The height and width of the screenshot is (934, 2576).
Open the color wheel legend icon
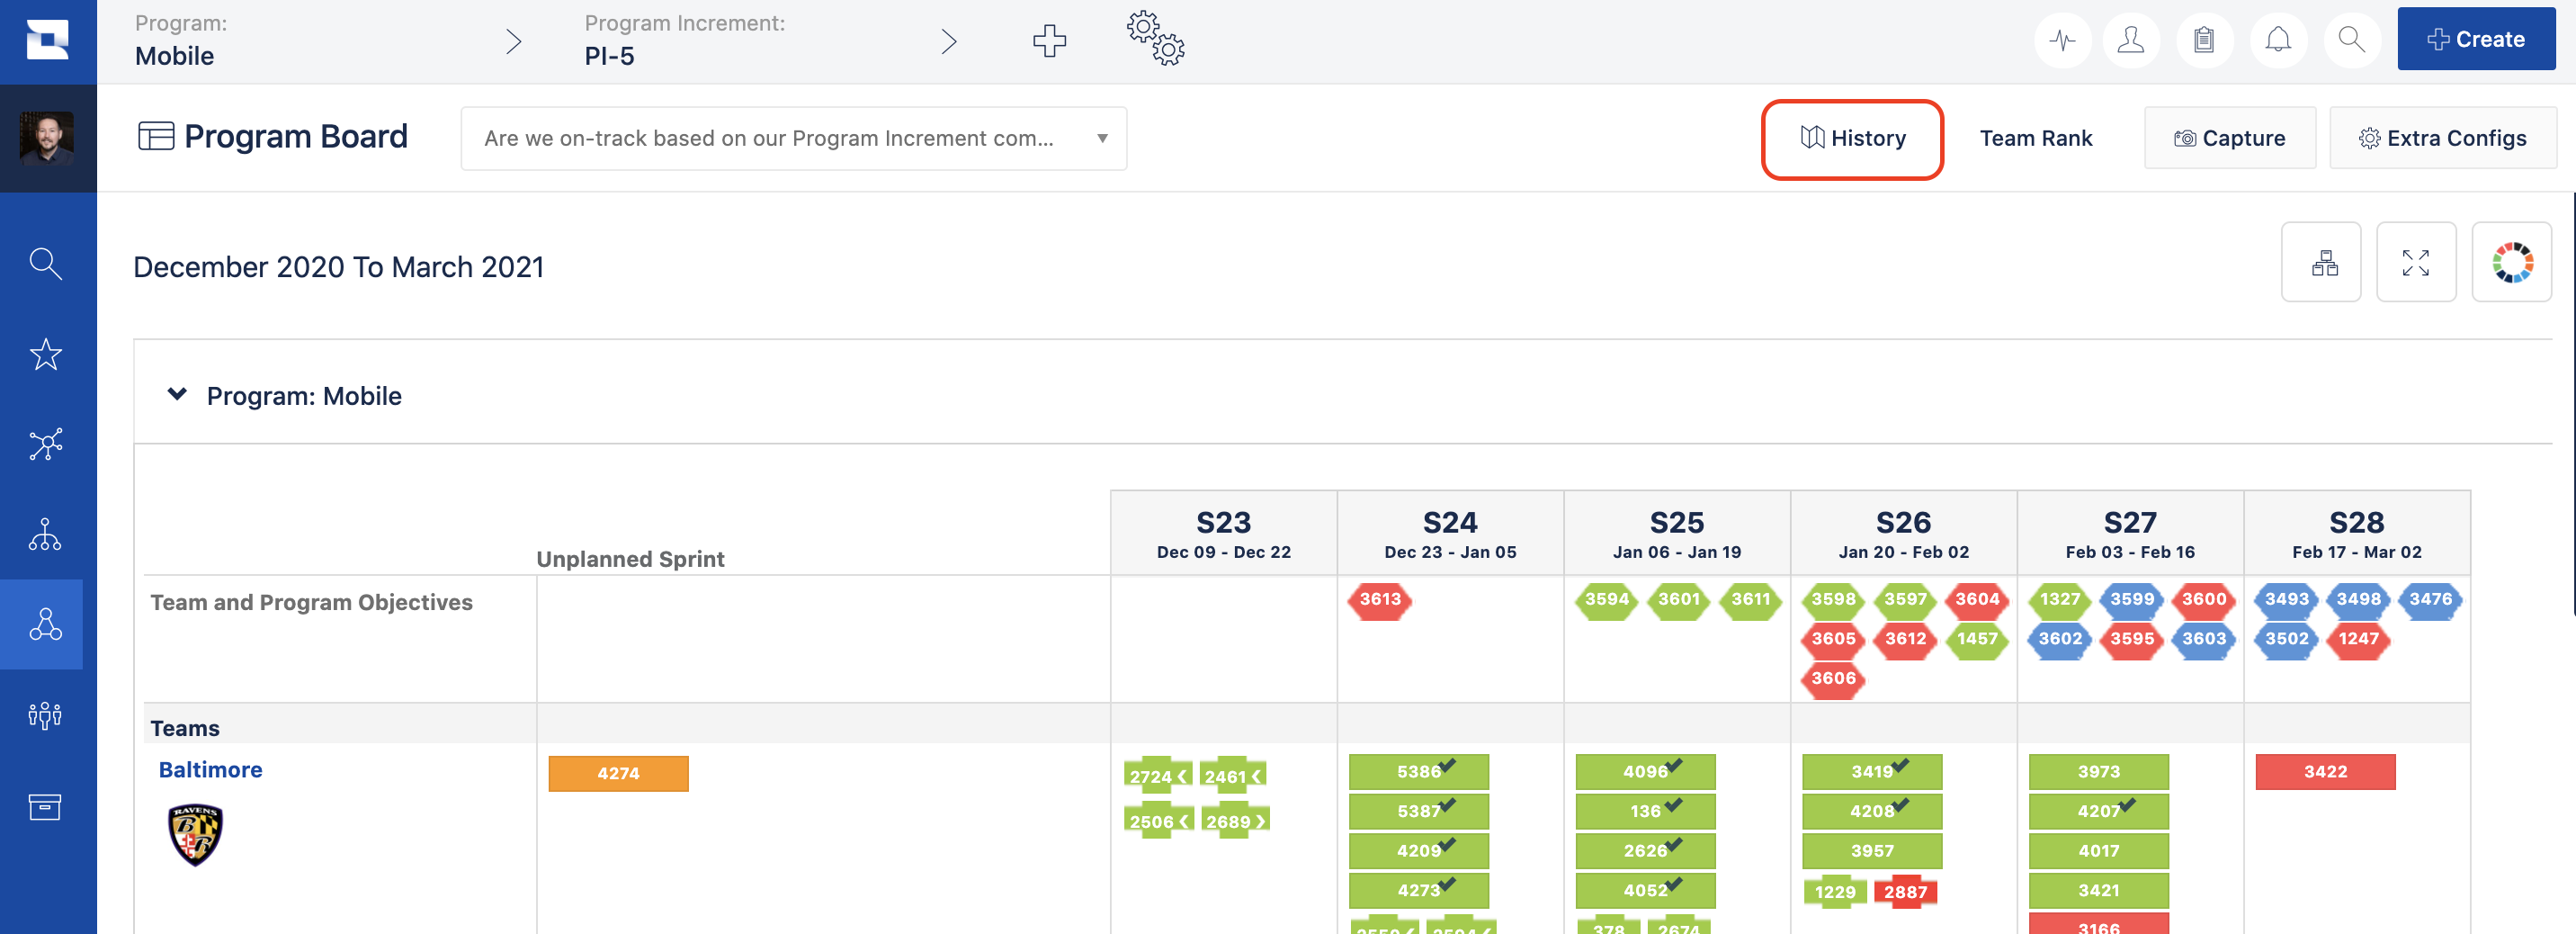(x=2512, y=262)
